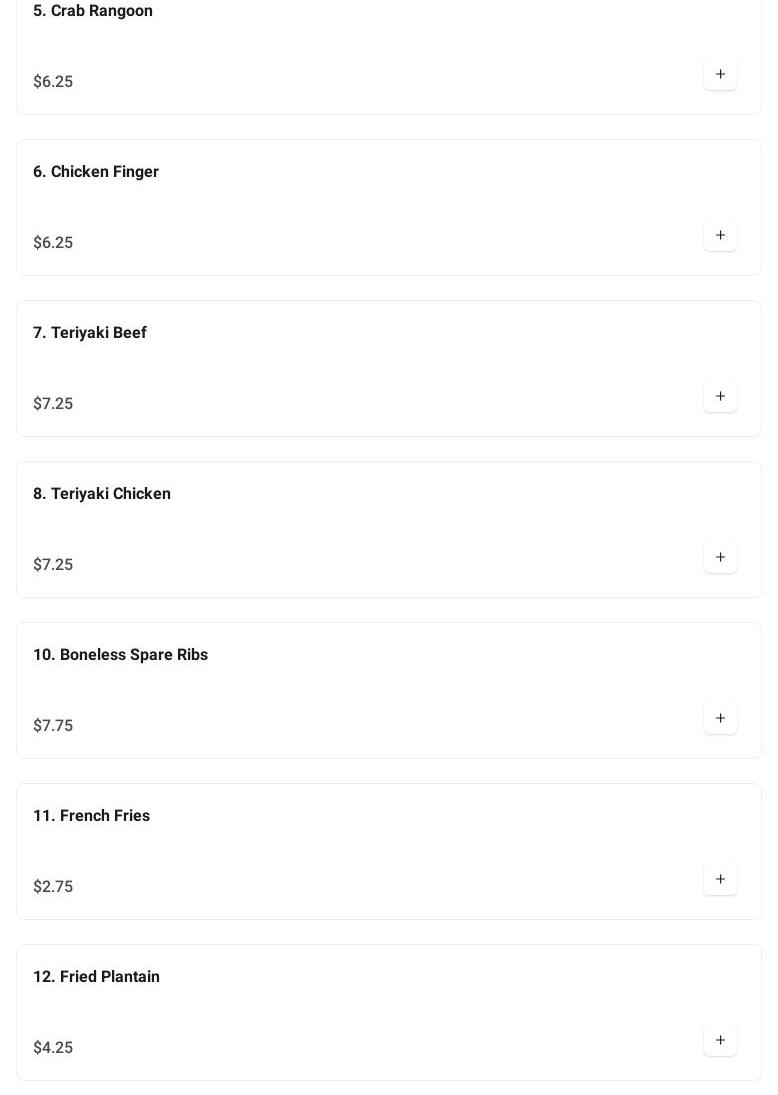Add Fried Plantain with the plus icon
Image resolution: width=778 pixels, height=1095 pixels.
[720, 1041]
